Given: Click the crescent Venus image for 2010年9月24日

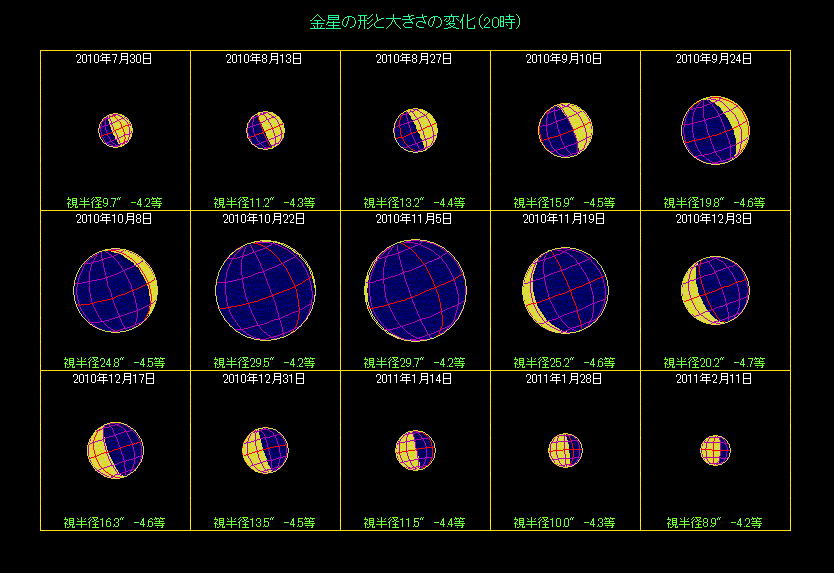Looking at the screenshot, I should (715, 130).
